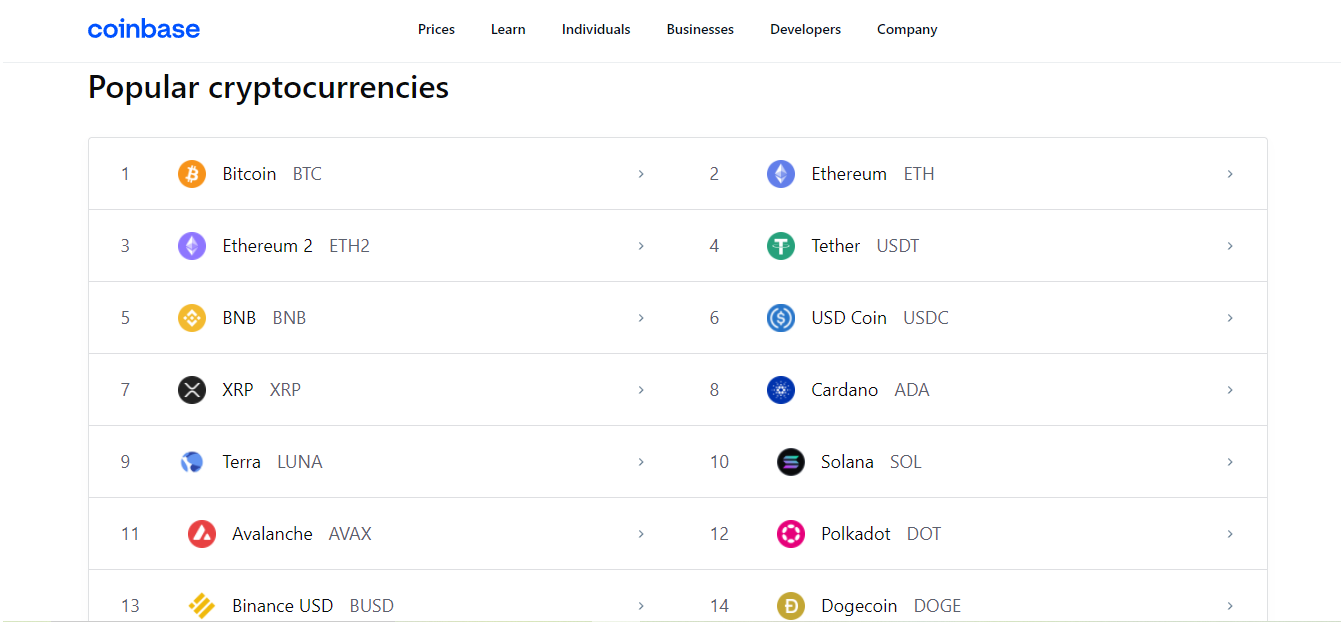Image resolution: width=1341 pixels, height=622 pixels.
Task: Open the Learn menu
Action: [508, 30]
